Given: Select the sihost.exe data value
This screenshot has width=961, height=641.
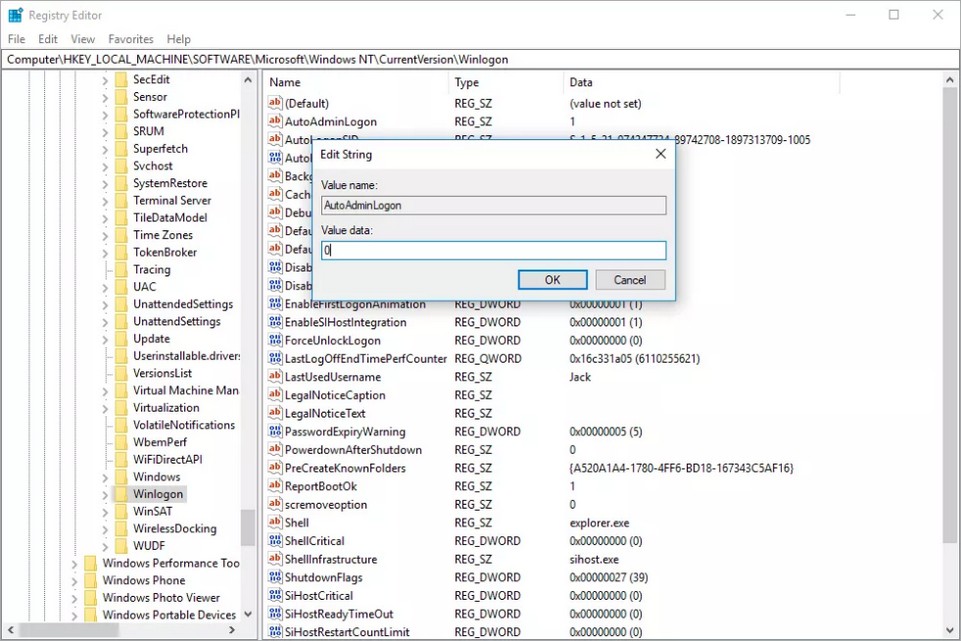Looking at the screenshot, I should (x=593, y=559).
